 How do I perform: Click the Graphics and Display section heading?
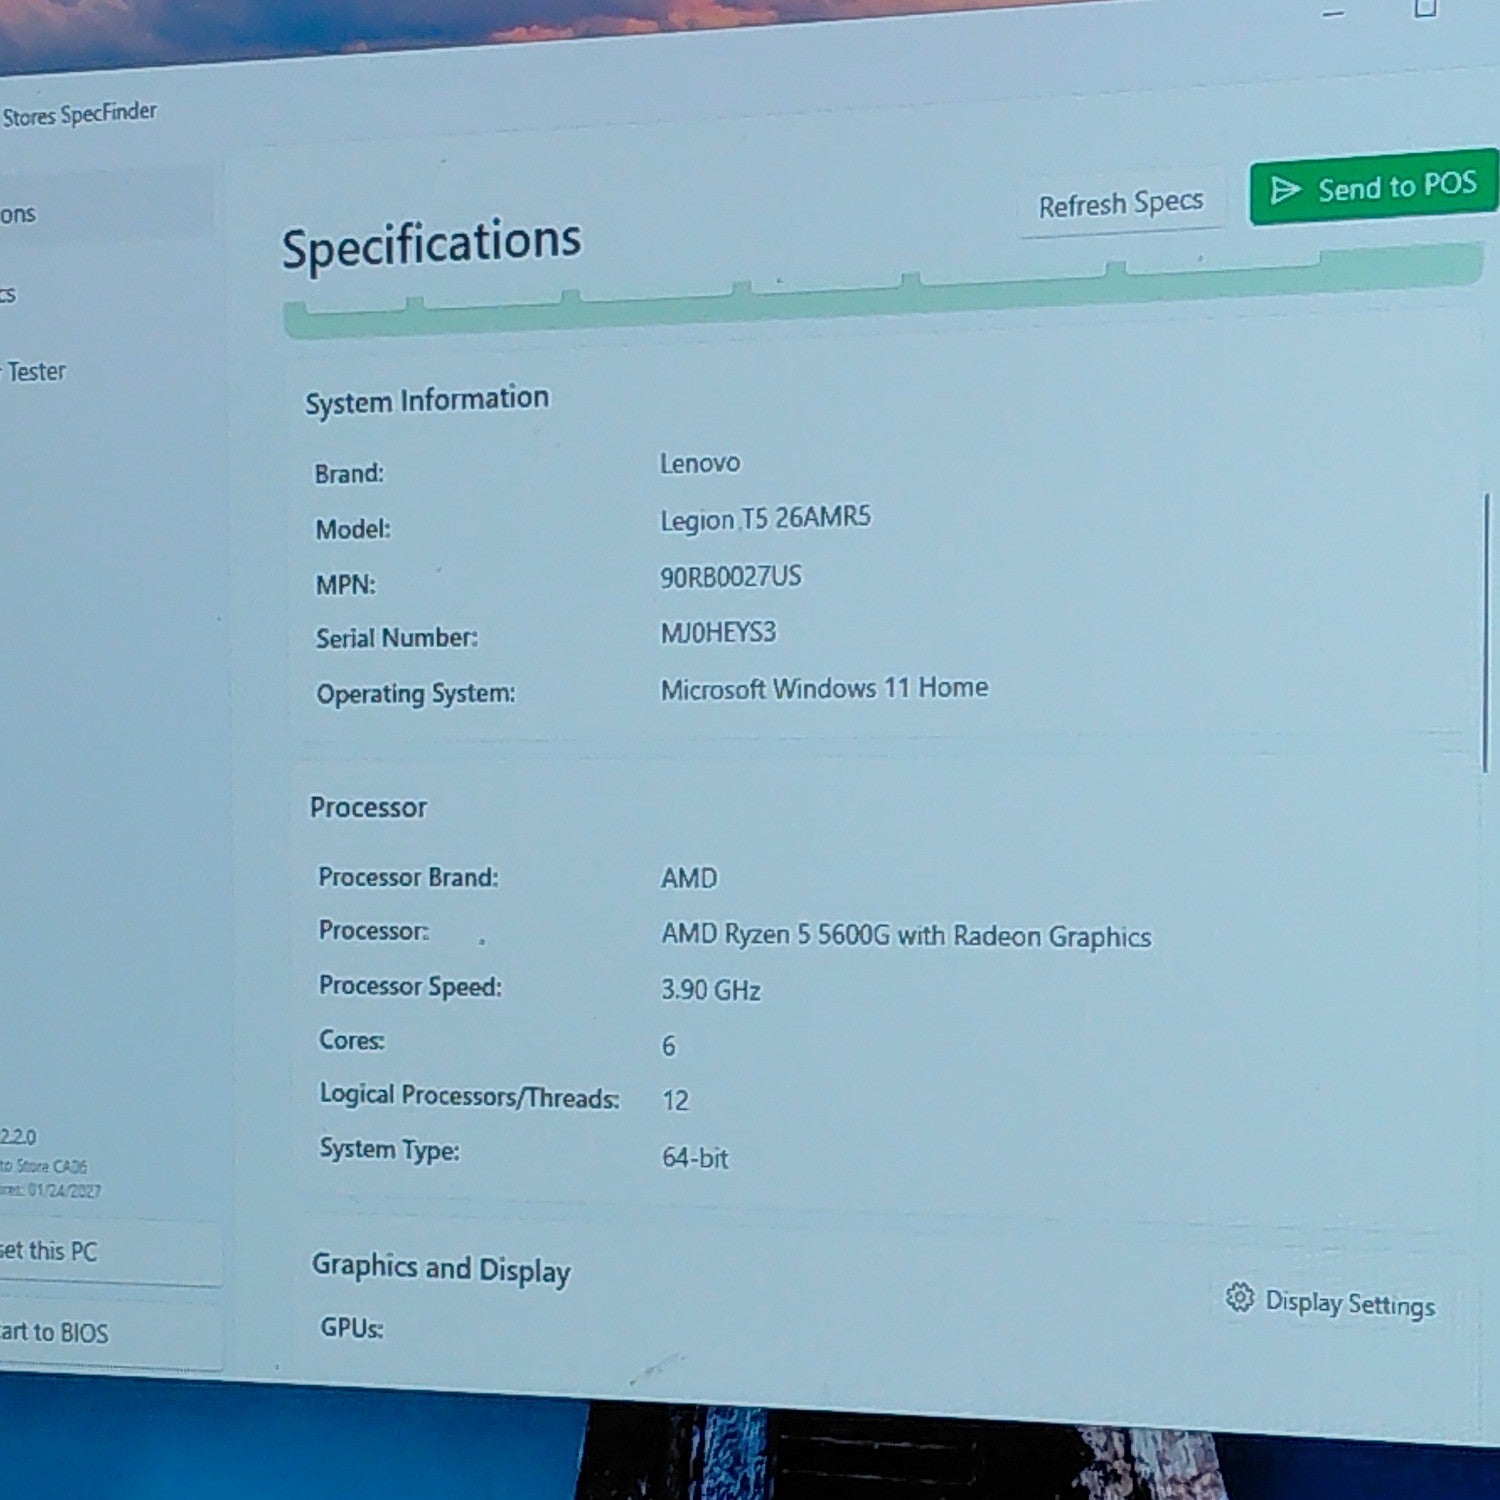[441, 1269]
